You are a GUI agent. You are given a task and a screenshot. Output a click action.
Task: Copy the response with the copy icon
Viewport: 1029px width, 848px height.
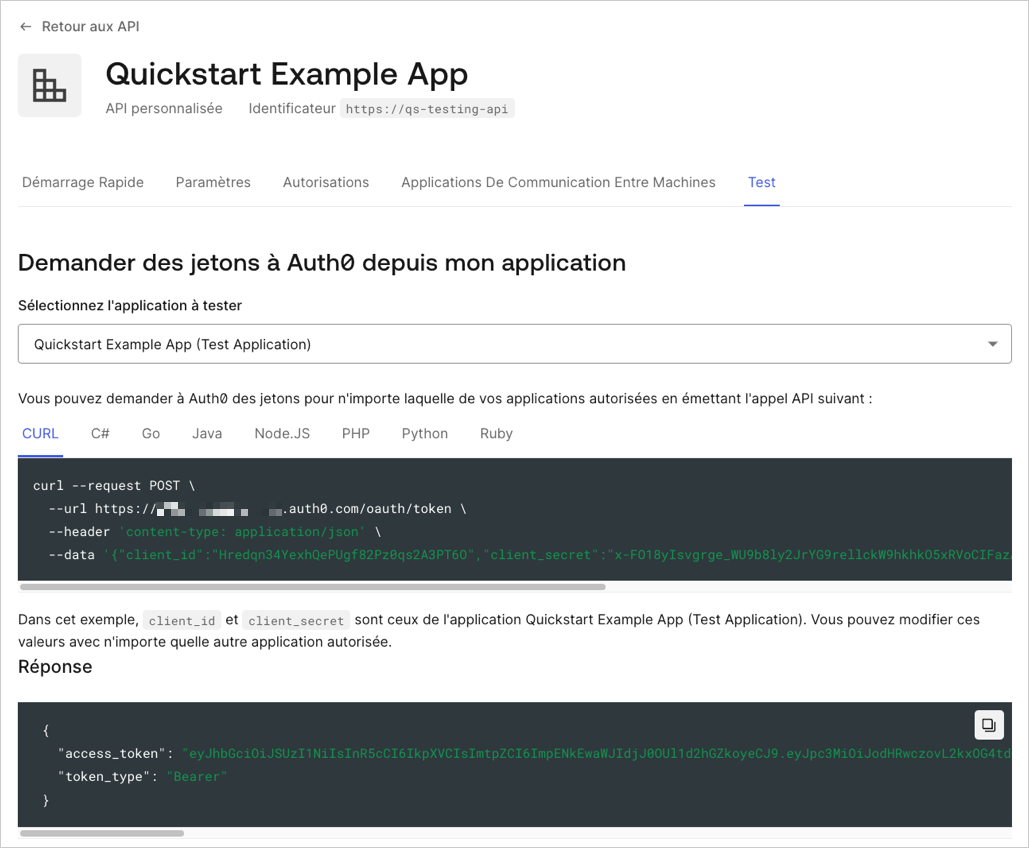click(x=988, y=725)
